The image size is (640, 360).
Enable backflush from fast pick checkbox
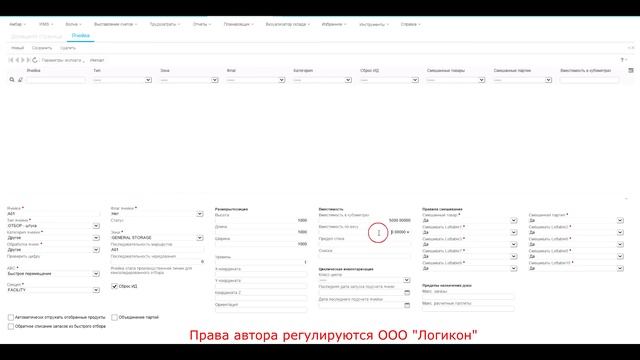coord(11,326)
